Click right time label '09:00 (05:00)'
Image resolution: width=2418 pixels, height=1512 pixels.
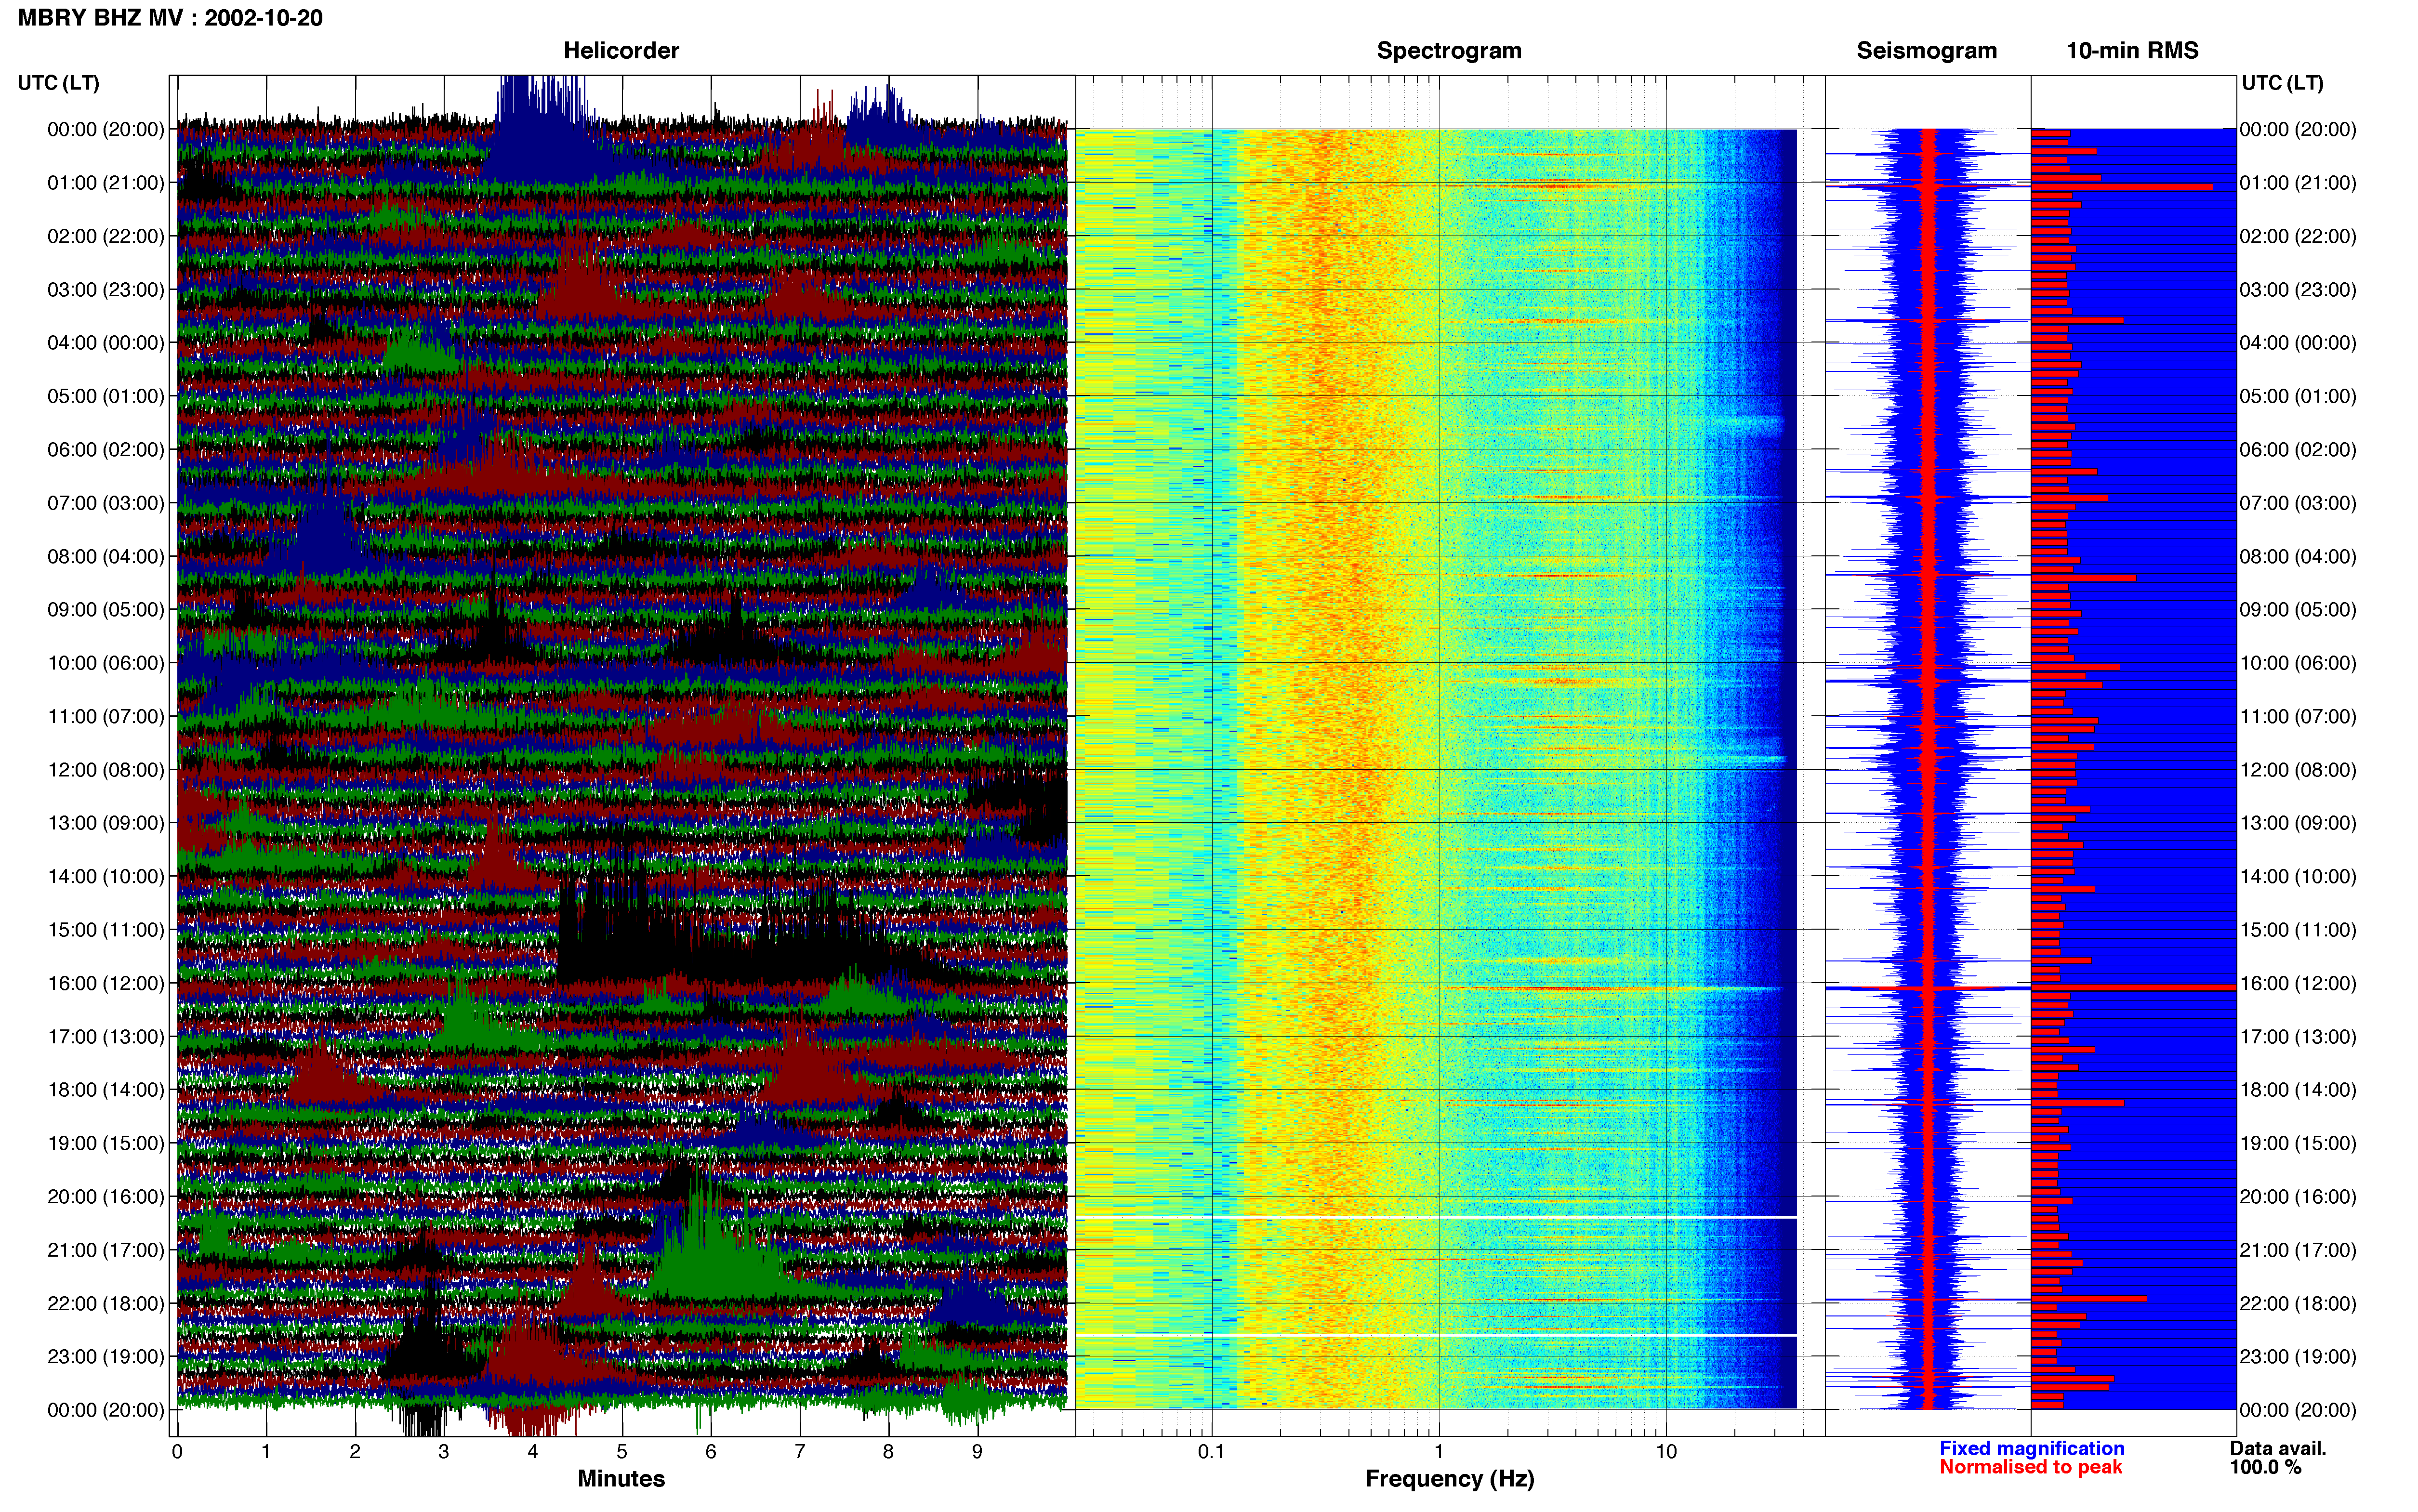click(x=2298, y=610)
